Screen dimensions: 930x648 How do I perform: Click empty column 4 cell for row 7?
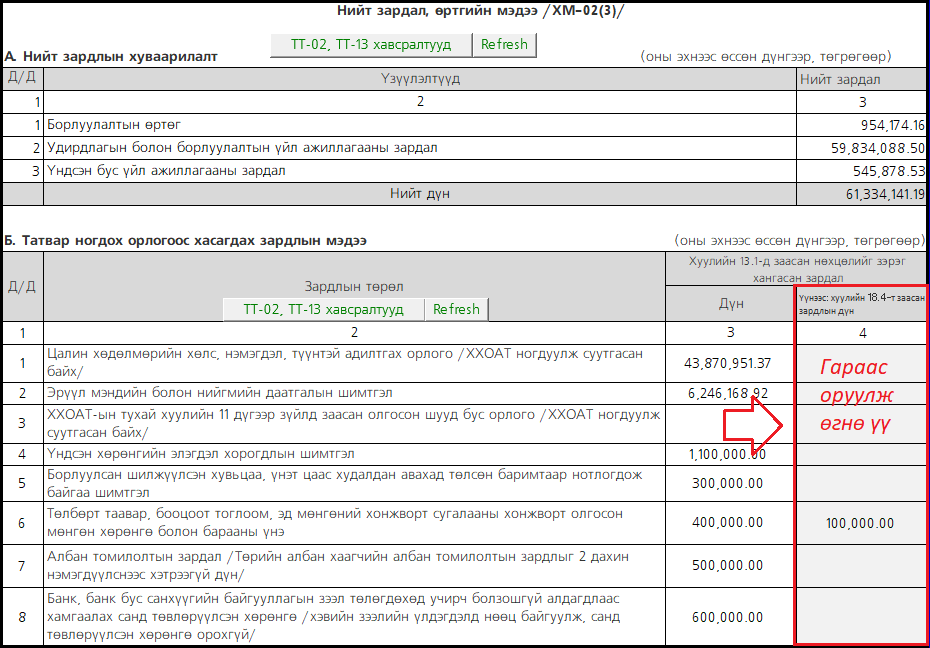pyautogui.click(x=860, y=565)
